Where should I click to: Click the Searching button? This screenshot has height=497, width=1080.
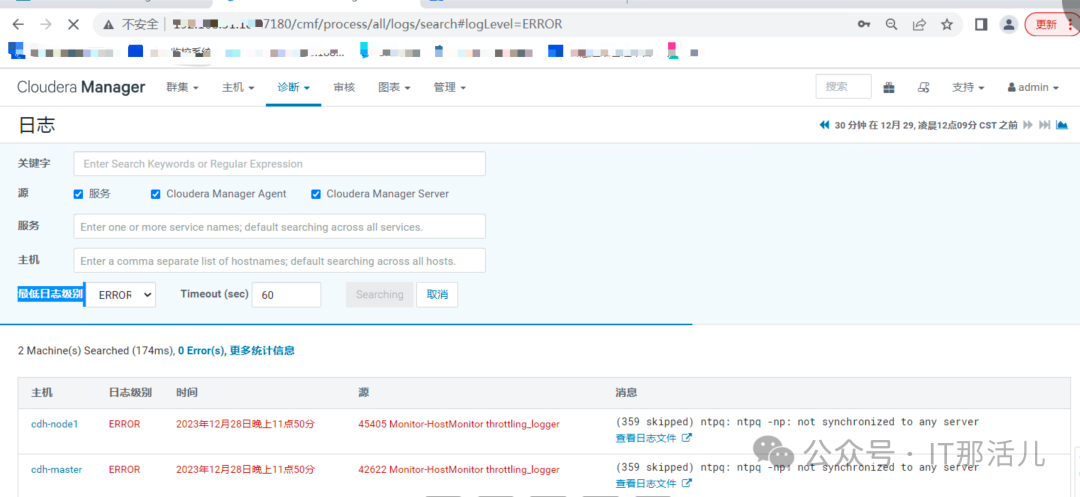[380, 295]
